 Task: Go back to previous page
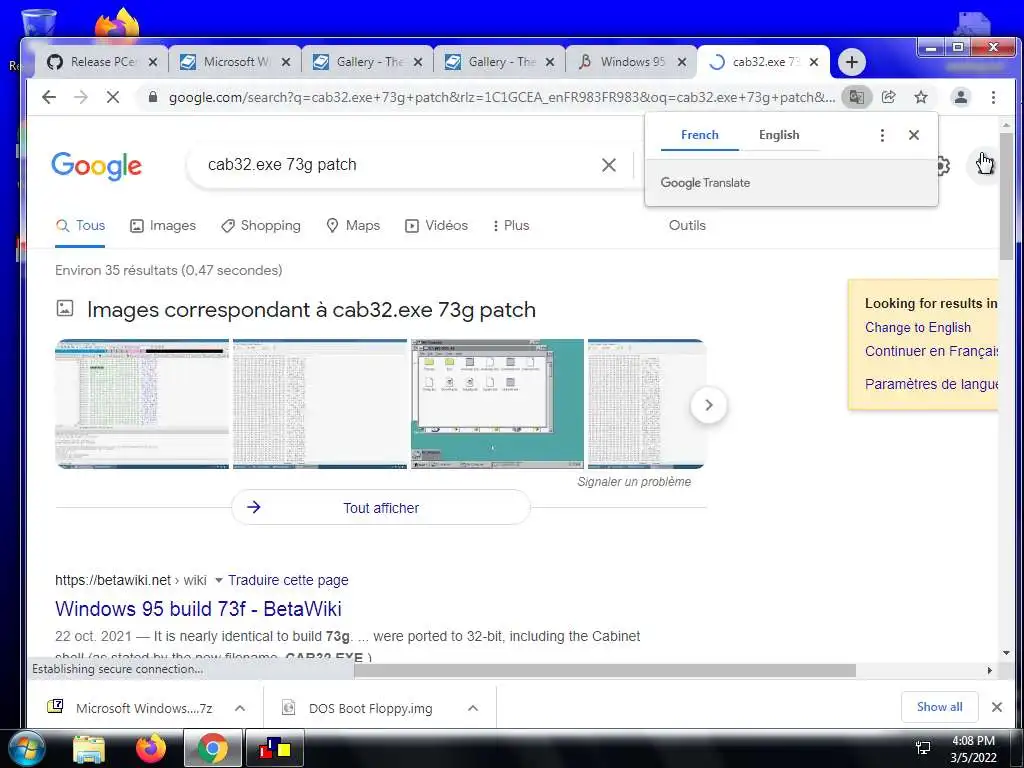[x=49, y=97]
